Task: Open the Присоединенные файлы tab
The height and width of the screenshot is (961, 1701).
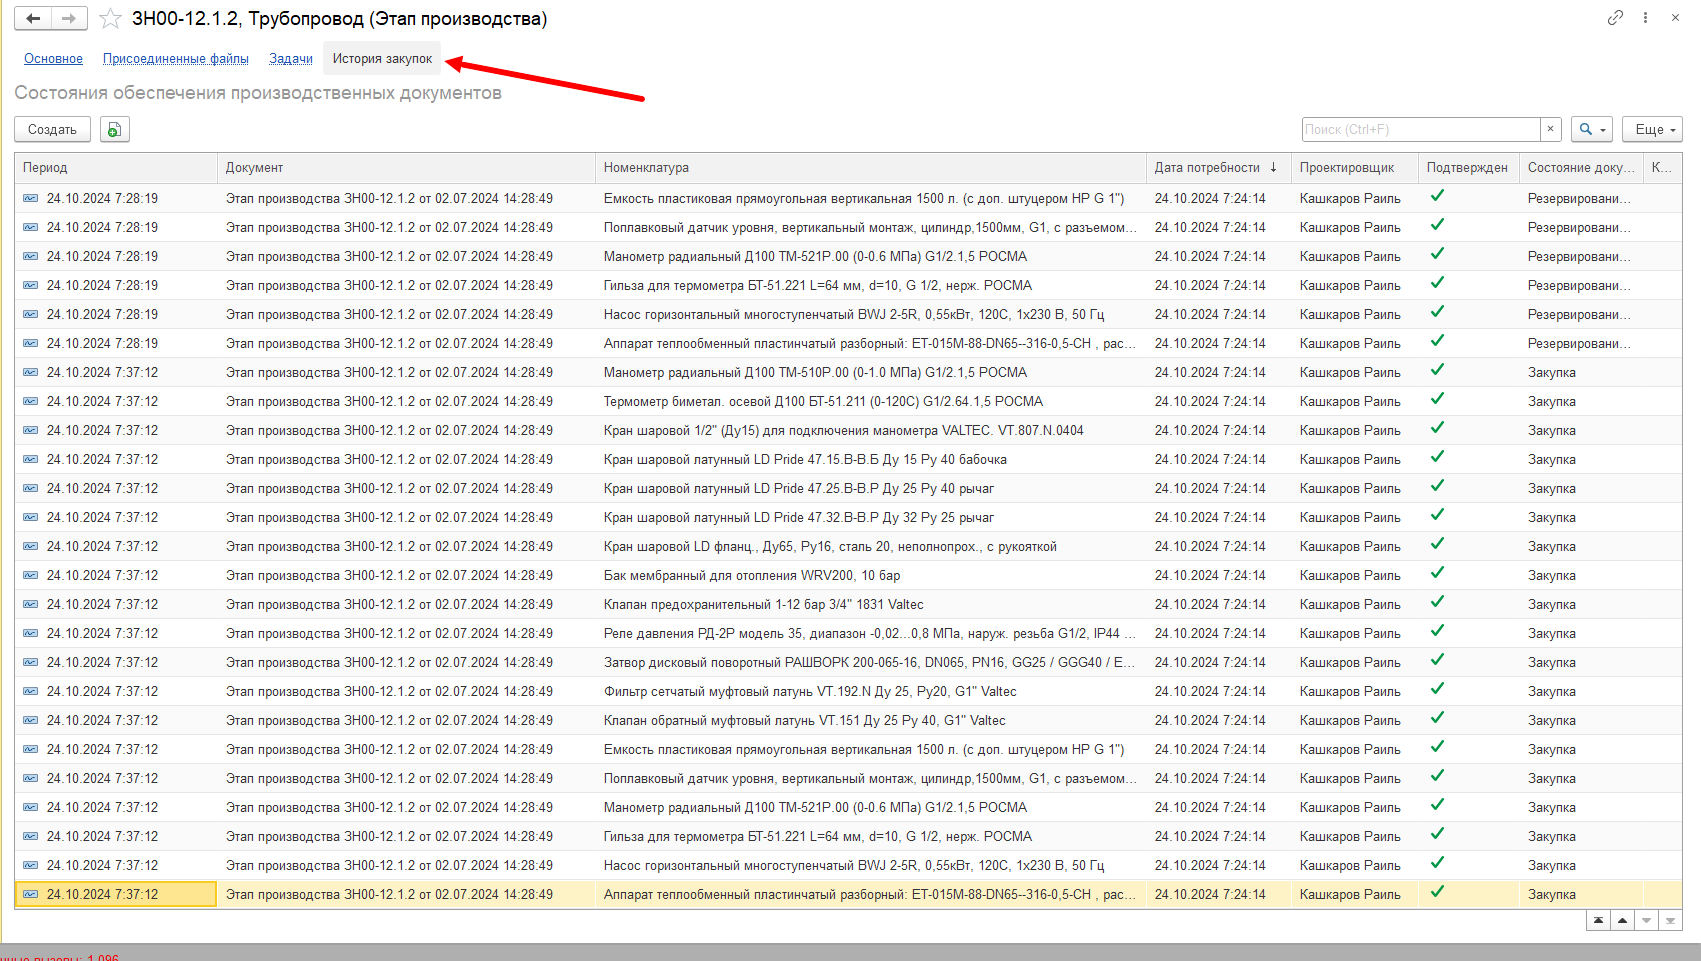Action: pyautogui.click(x=176, y=59)
